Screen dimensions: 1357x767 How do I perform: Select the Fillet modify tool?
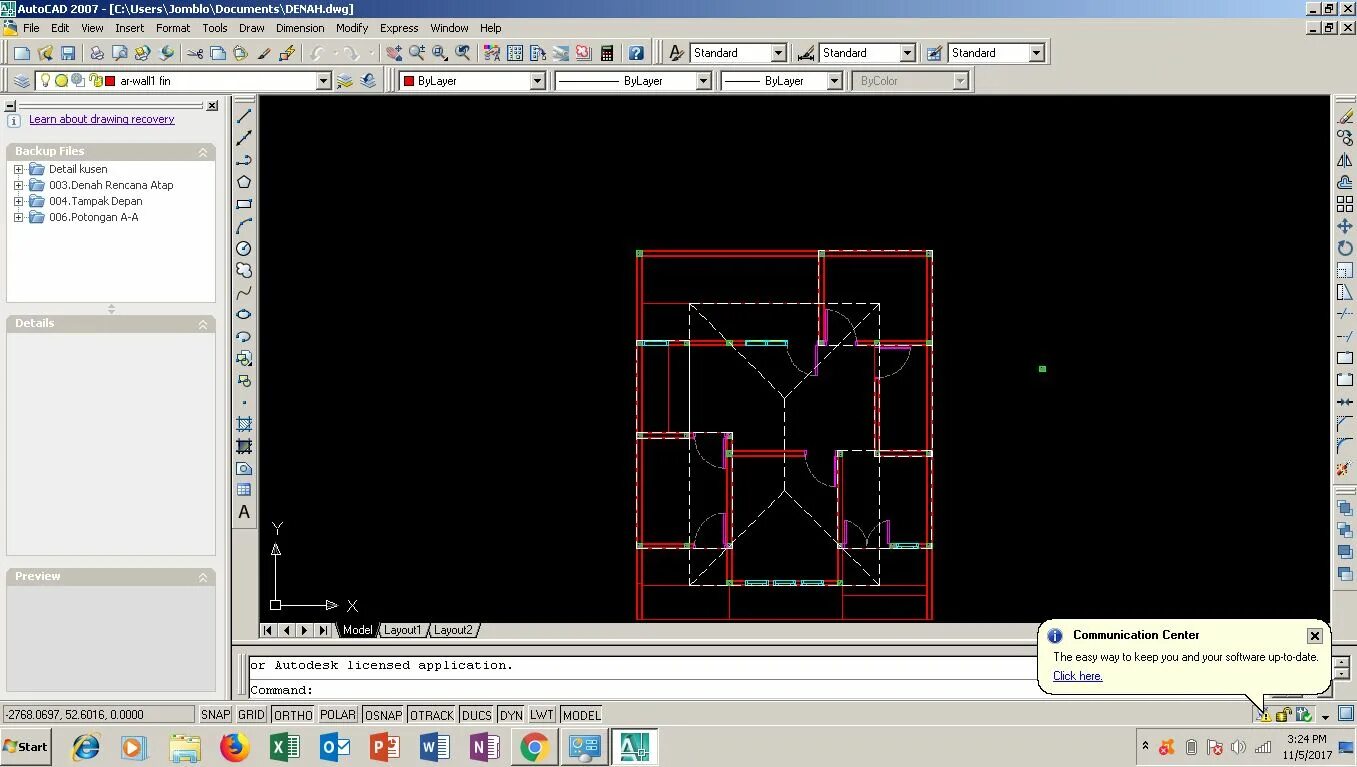click(1345, 446)
